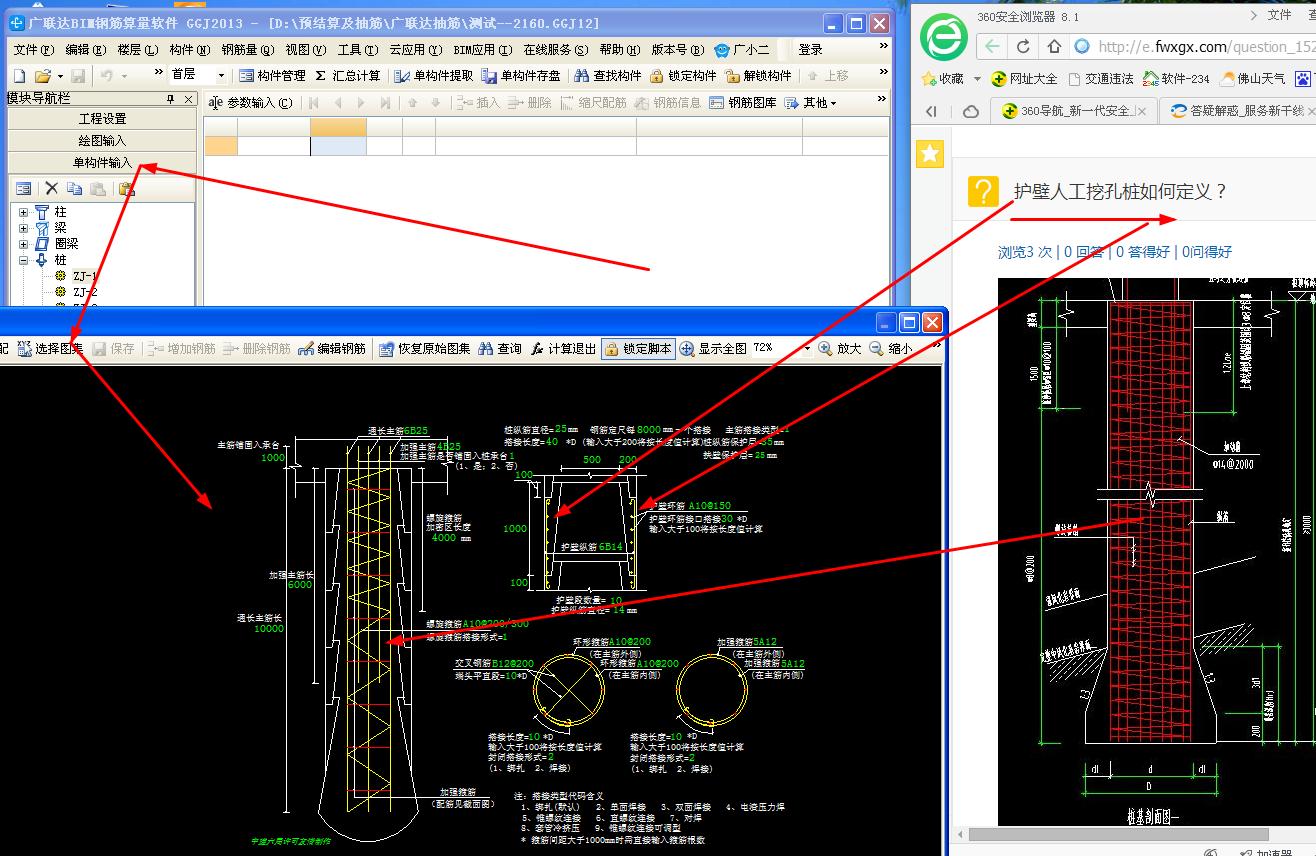Expand the 柱 tree node
Image resolution: width=1316 pixels, height=856 pixels.
pyautogui.click(x=24, y=212)
